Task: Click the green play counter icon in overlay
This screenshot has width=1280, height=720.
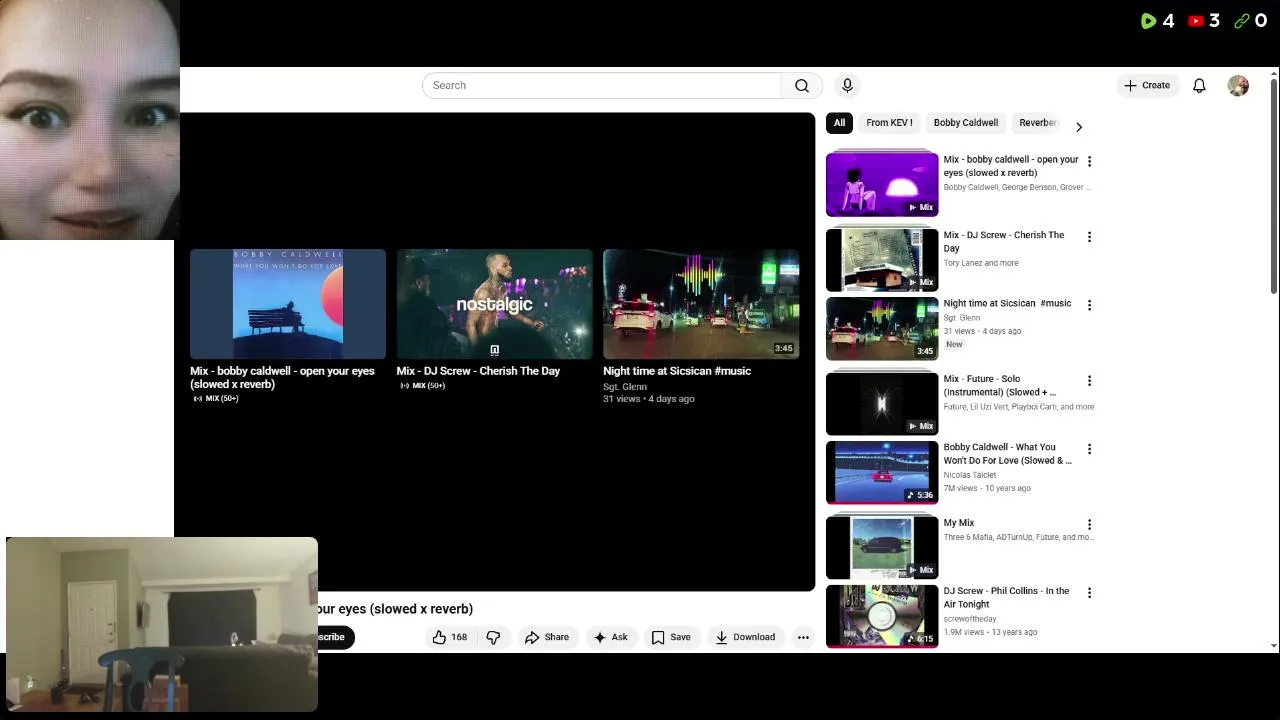Action: [1148, 20]
